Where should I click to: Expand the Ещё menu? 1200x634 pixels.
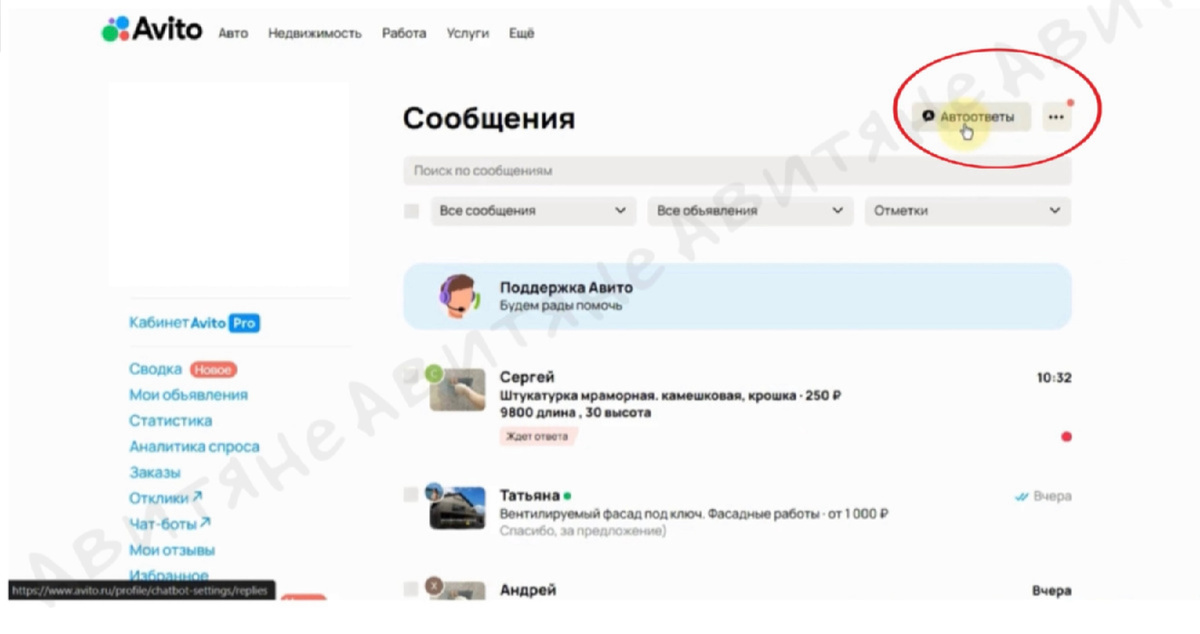pos(522,33)
